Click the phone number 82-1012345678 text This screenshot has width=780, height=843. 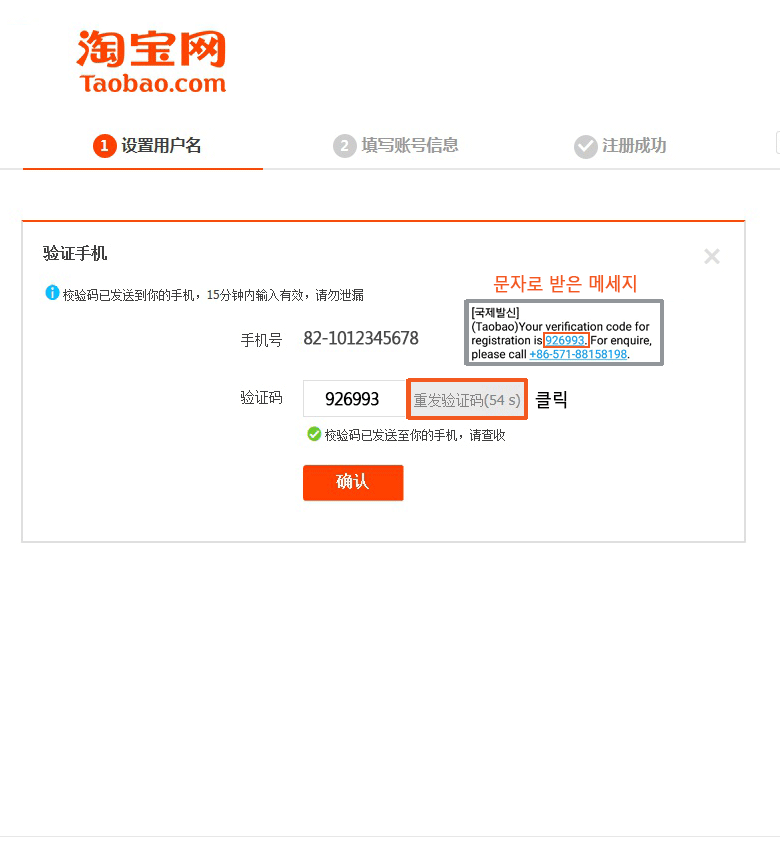[x=361, y=338]
